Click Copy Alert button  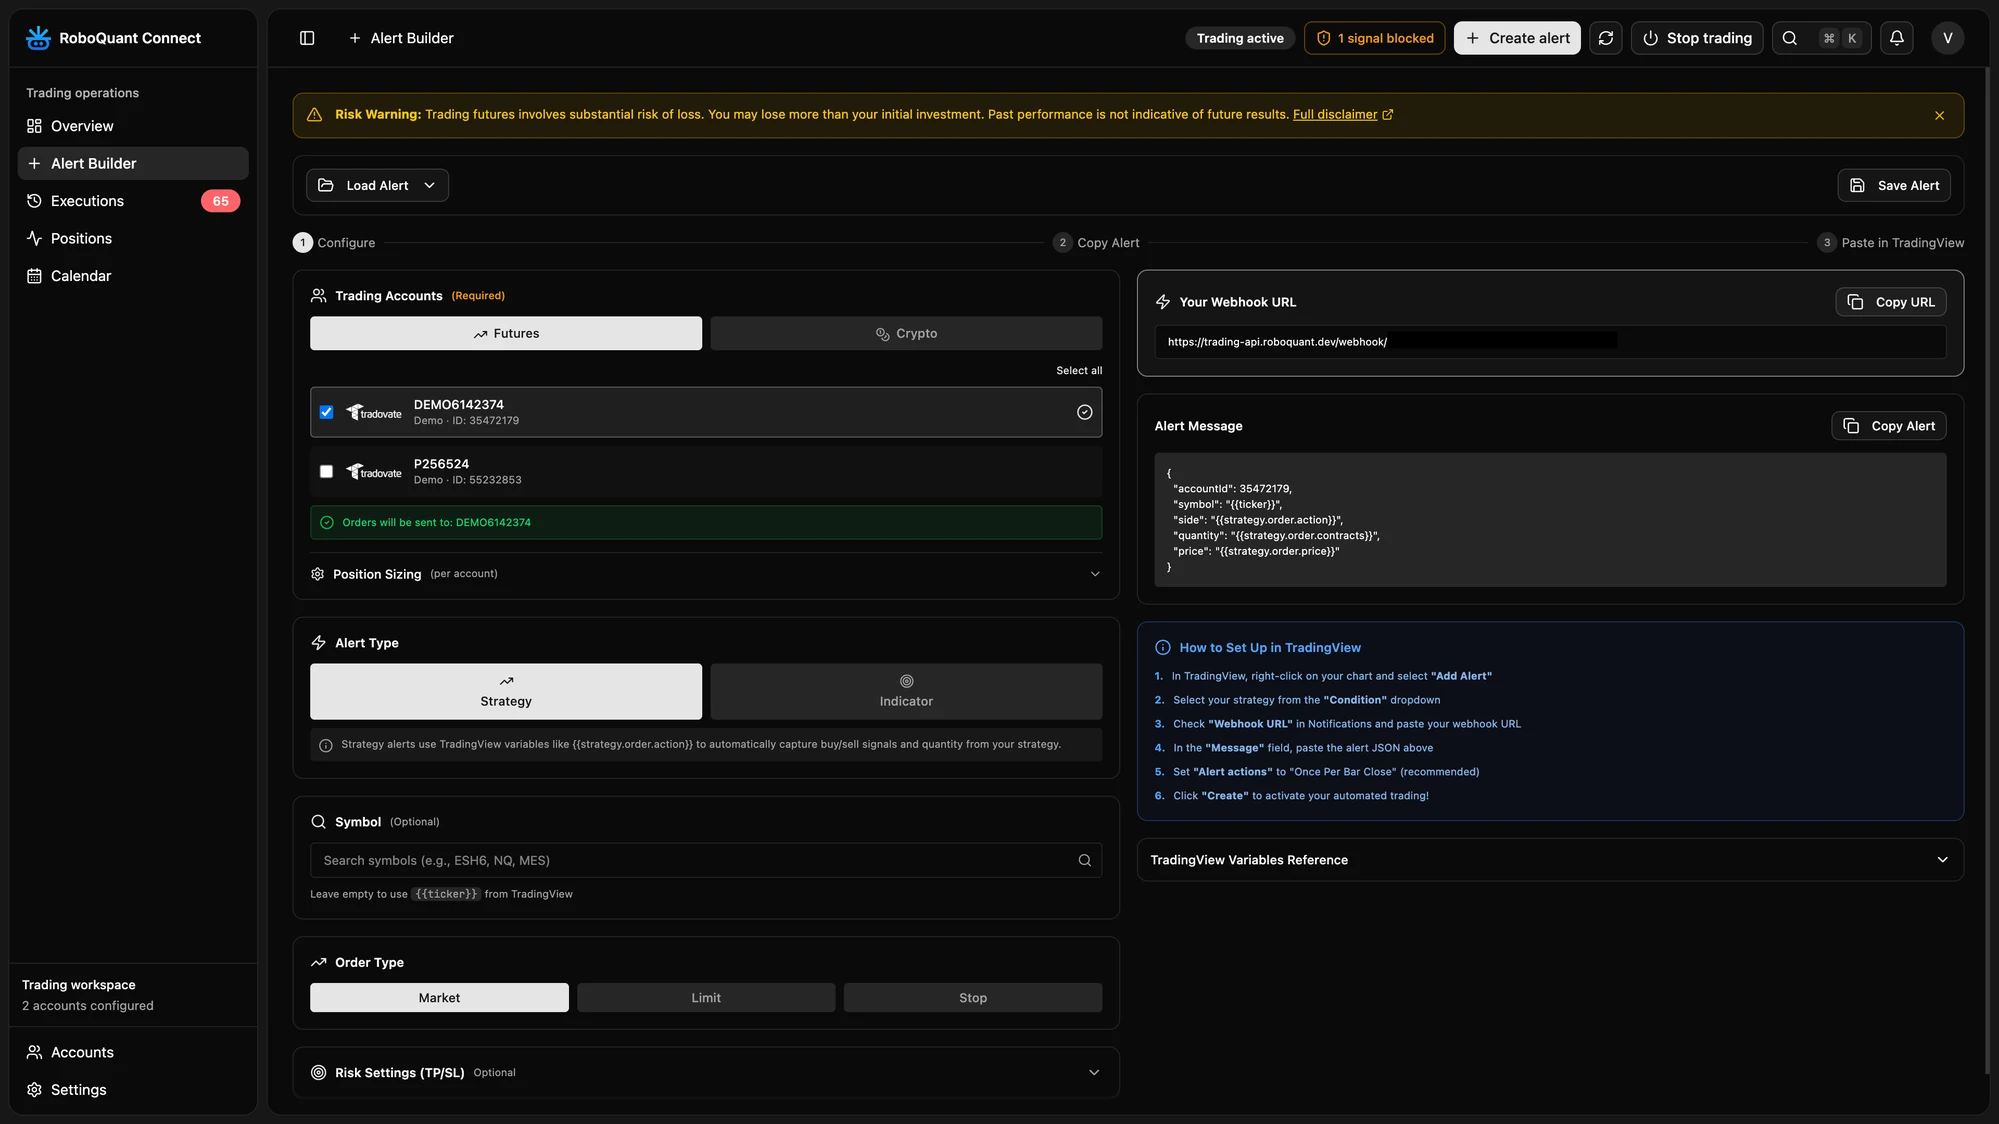1889,426
